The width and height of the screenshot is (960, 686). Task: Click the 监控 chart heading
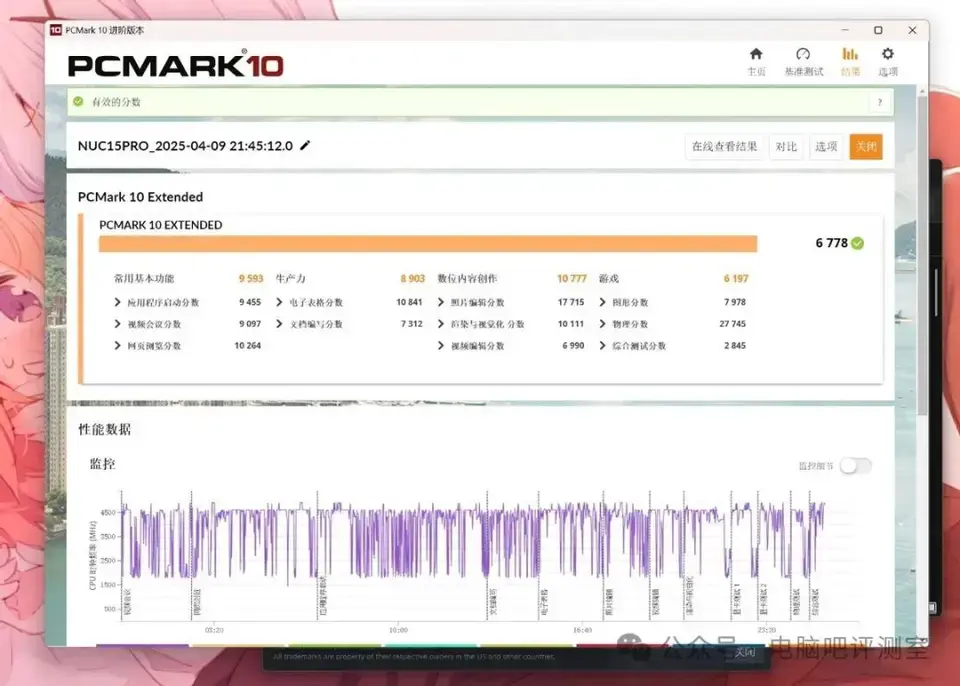pyautogui.click(x=102, y=464)
